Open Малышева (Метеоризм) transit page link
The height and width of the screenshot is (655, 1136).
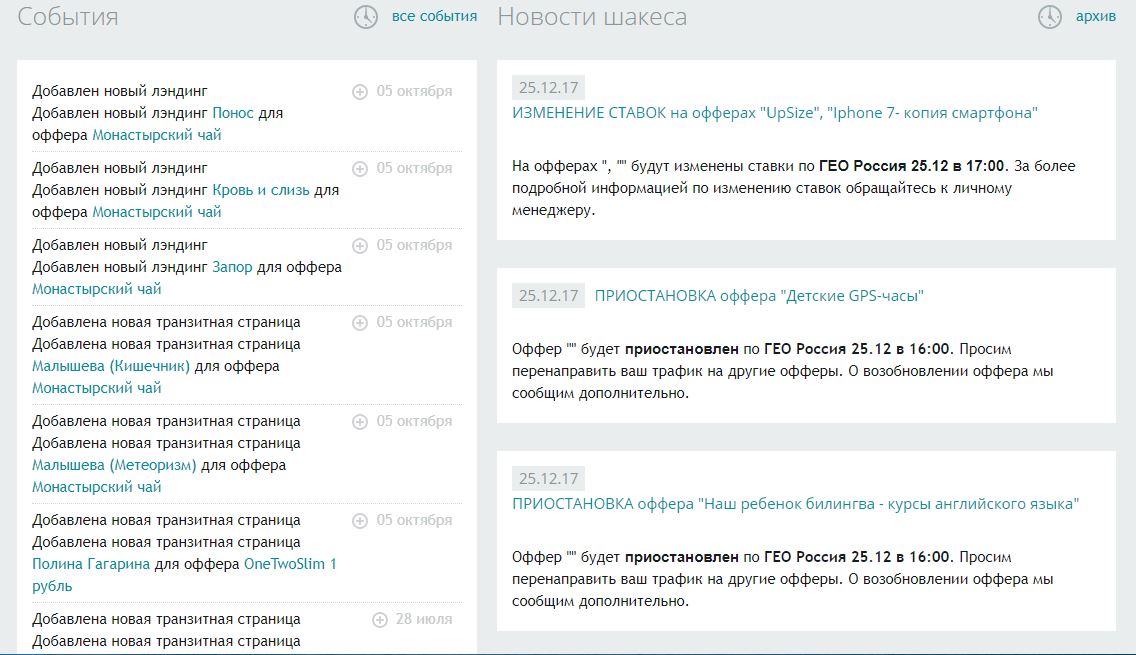114,465
